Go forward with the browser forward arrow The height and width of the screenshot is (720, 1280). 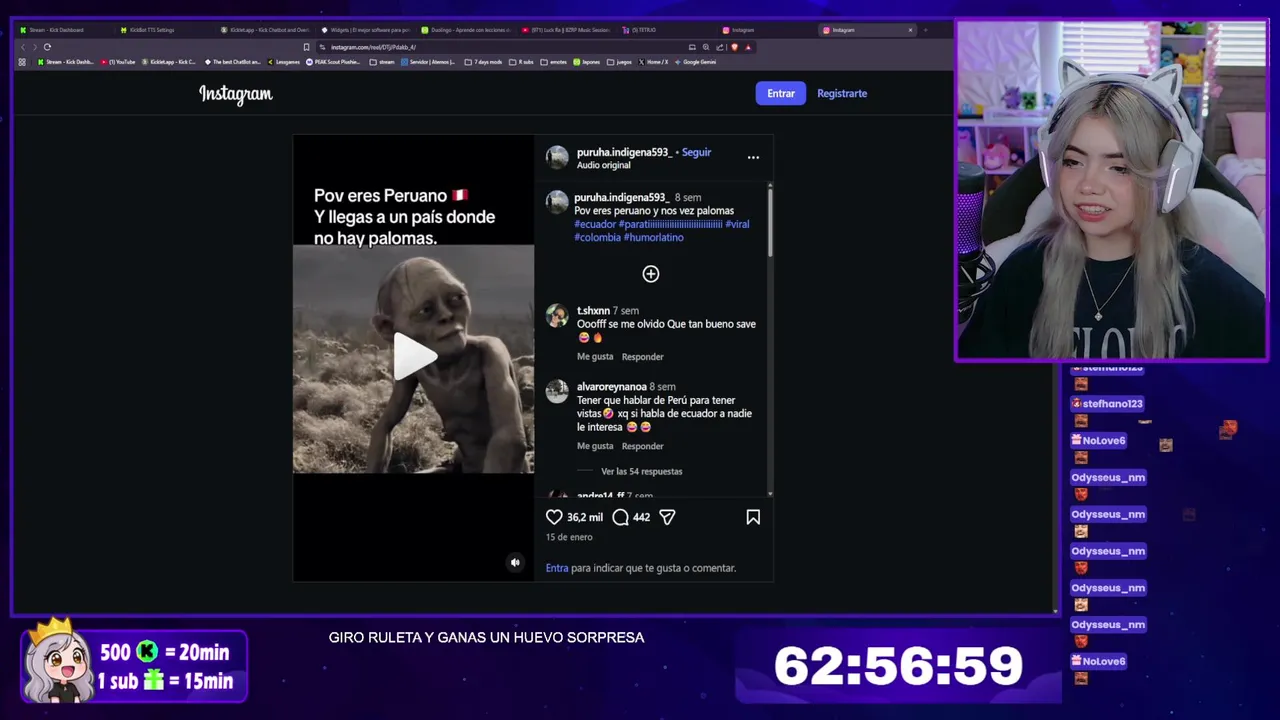(x=35, y=47)
